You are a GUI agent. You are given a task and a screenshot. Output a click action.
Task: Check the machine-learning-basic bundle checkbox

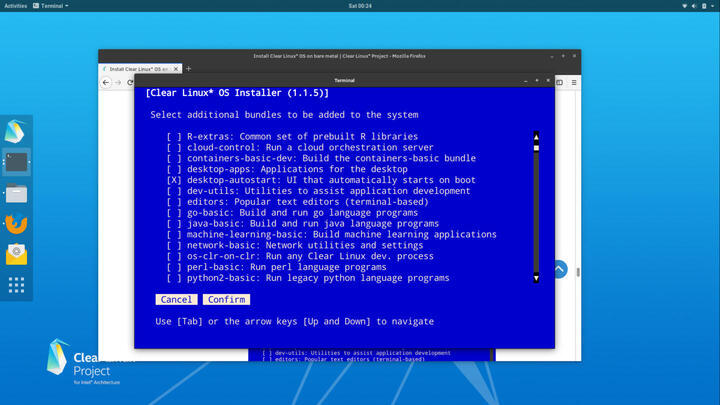pyautogui.click(x=174, y=234)
